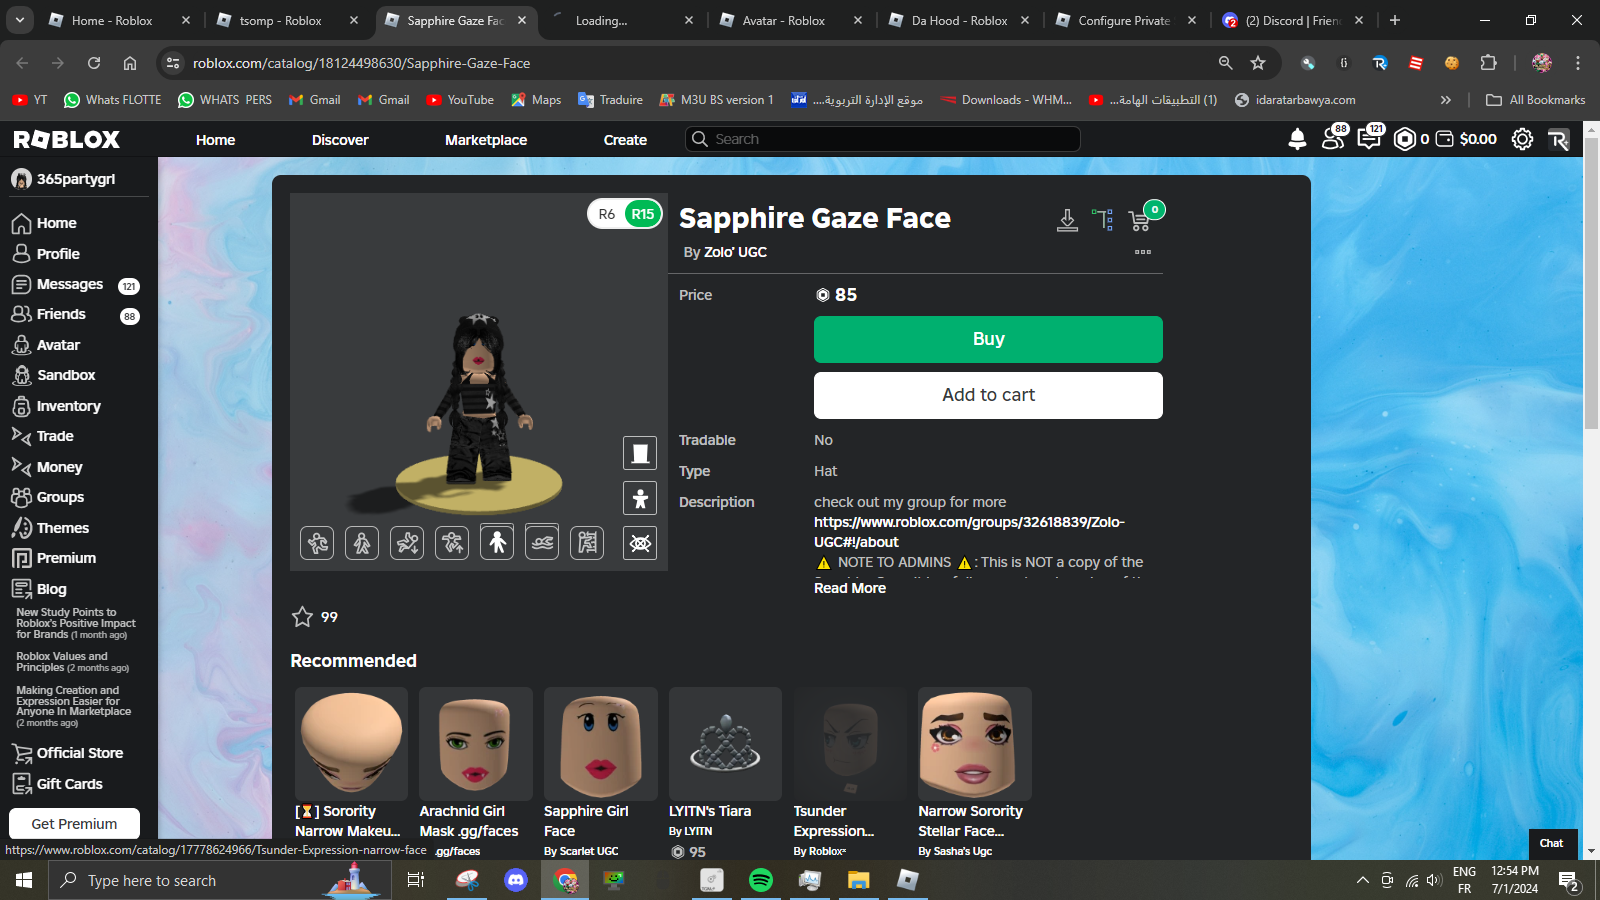Image resolution: width=1600 pixels, height=900 pixels.
Task: Play the walk animation preview
Action: click(x=362, y=543)
